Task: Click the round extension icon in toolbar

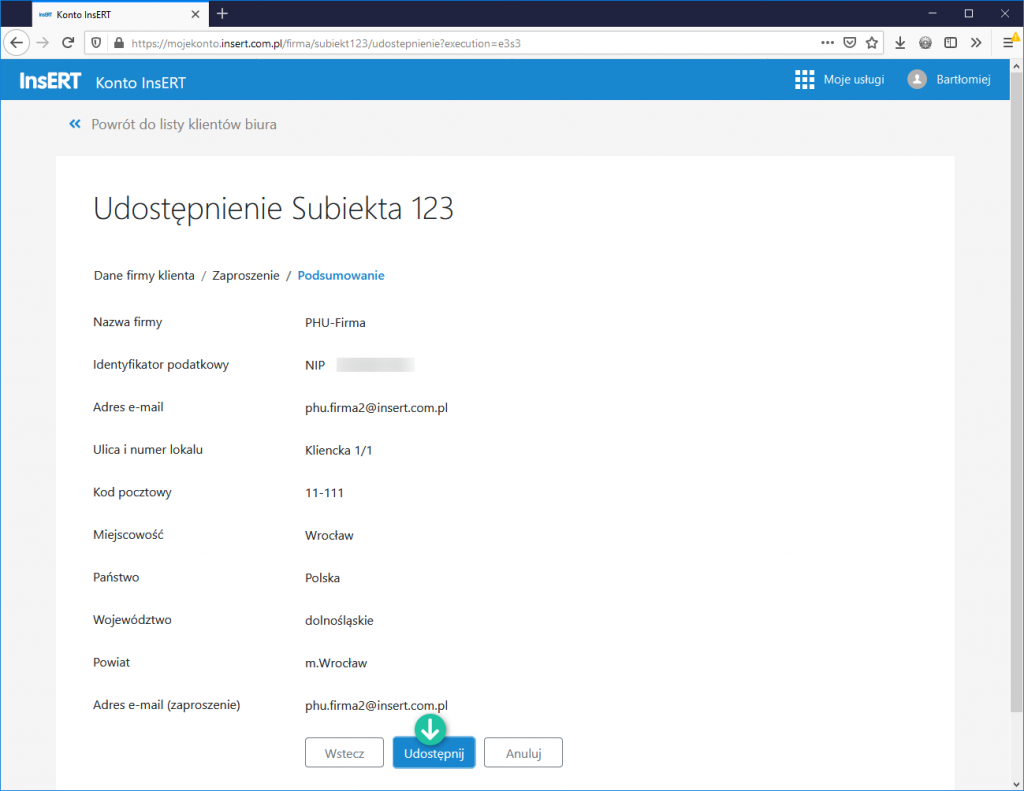Action: click(x=925, y=43)
